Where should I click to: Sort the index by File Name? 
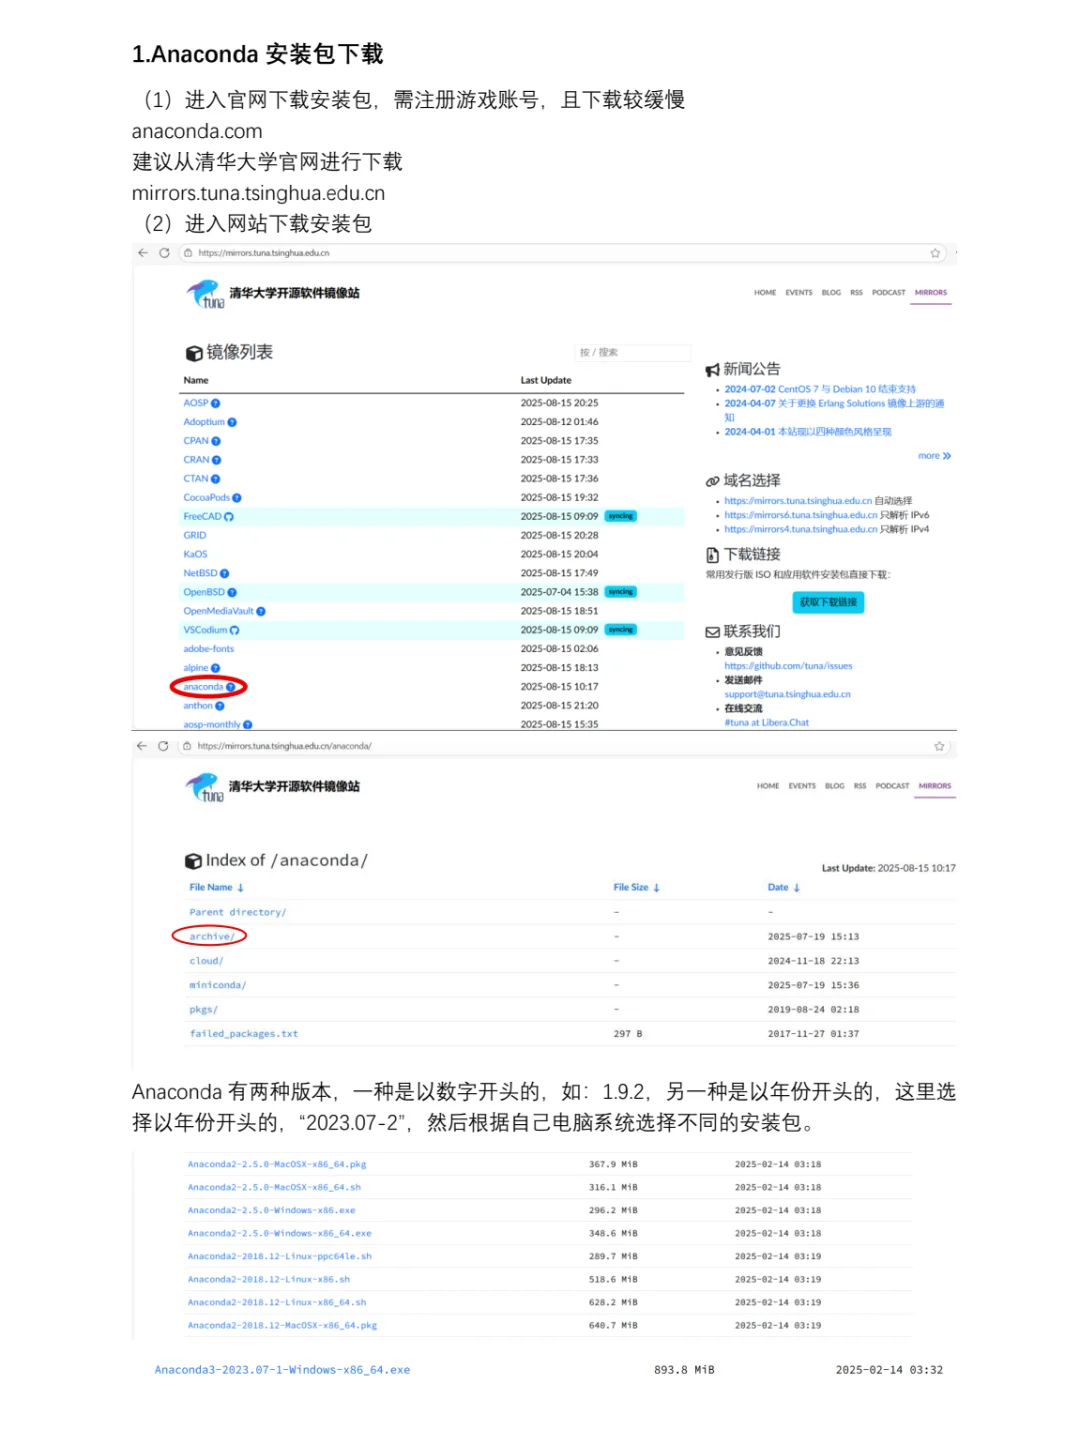[x=217, y=887]
